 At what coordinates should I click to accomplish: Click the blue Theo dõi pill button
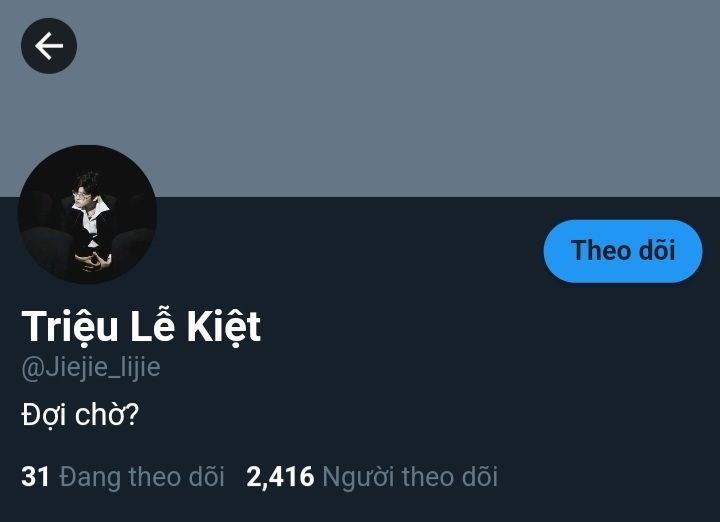tap(623, 251)
